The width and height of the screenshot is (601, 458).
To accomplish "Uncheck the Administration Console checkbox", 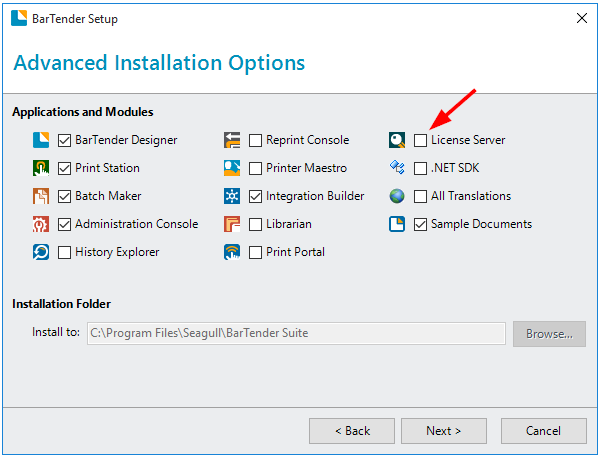I will [64, 225].
